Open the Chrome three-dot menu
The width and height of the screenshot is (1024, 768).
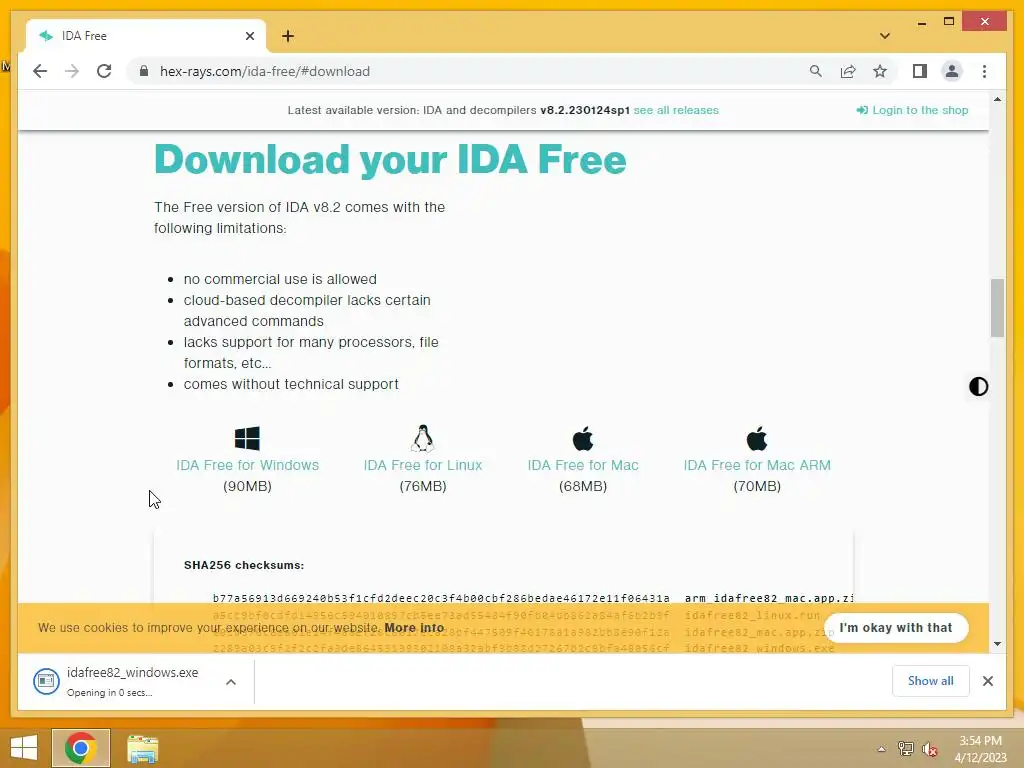point(984,71)
